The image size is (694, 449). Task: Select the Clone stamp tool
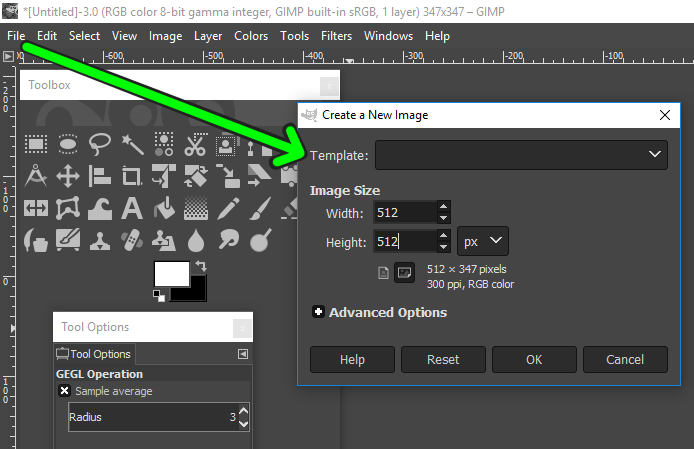[x=100, y=240]
